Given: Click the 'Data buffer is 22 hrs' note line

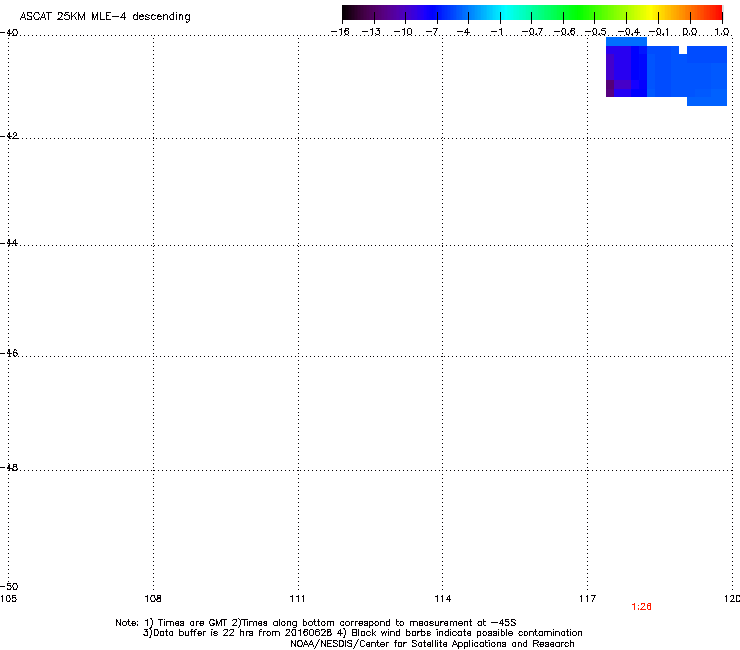Looking at the screenshot, I should (362, 633).
